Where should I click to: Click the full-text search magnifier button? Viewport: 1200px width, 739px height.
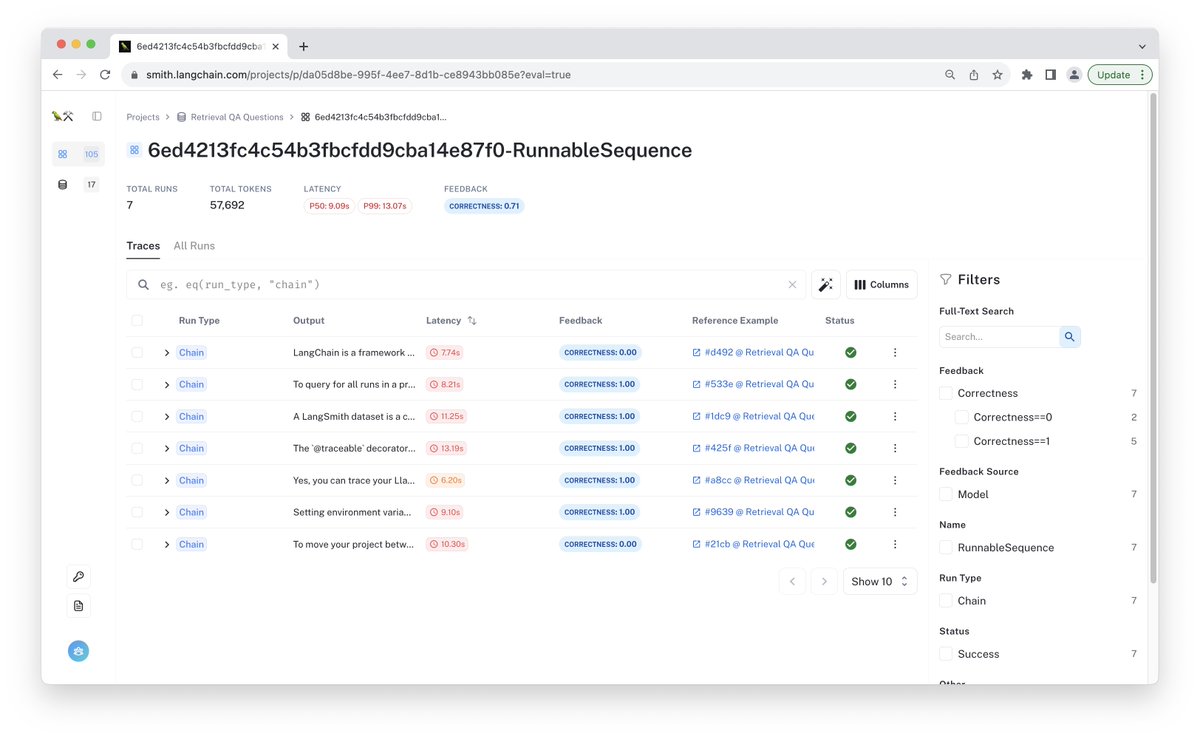1070,337
